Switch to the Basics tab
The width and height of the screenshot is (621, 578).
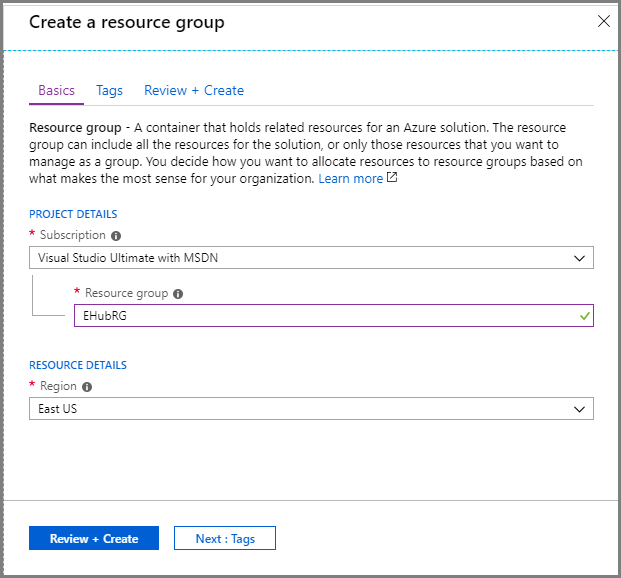(x=56, y=90)
